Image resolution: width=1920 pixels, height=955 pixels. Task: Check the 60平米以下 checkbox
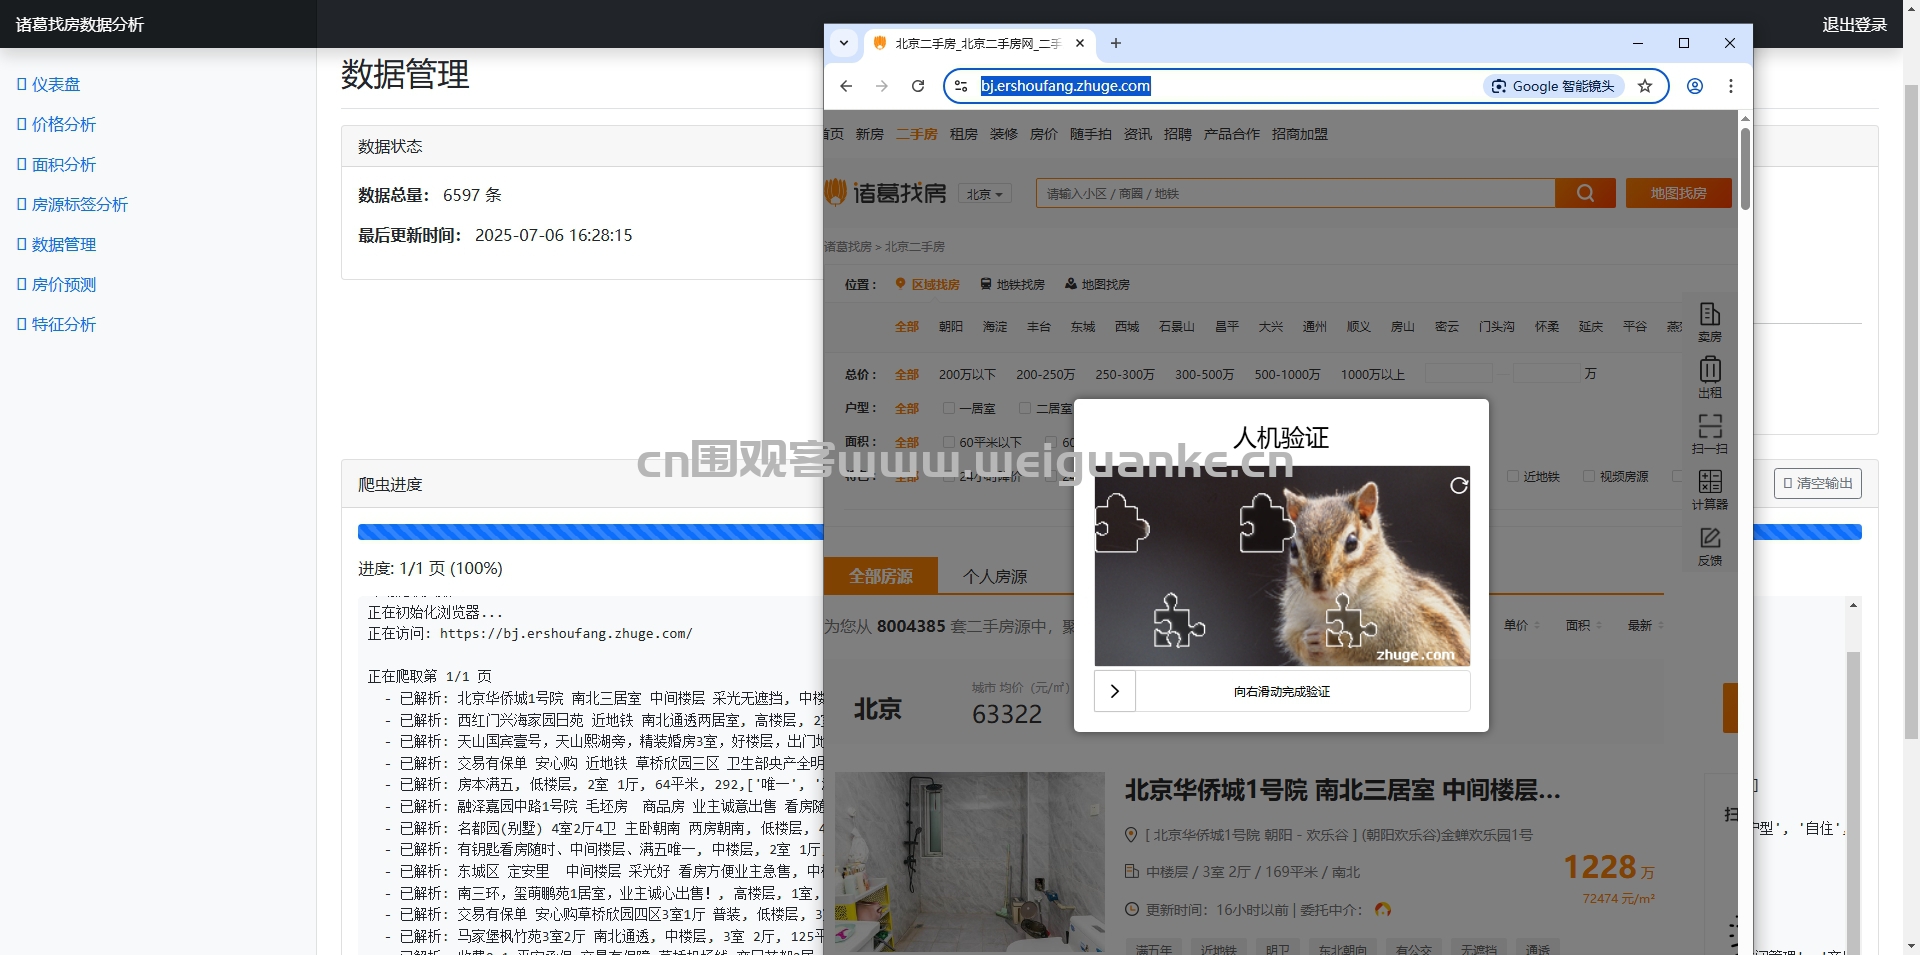949,442
